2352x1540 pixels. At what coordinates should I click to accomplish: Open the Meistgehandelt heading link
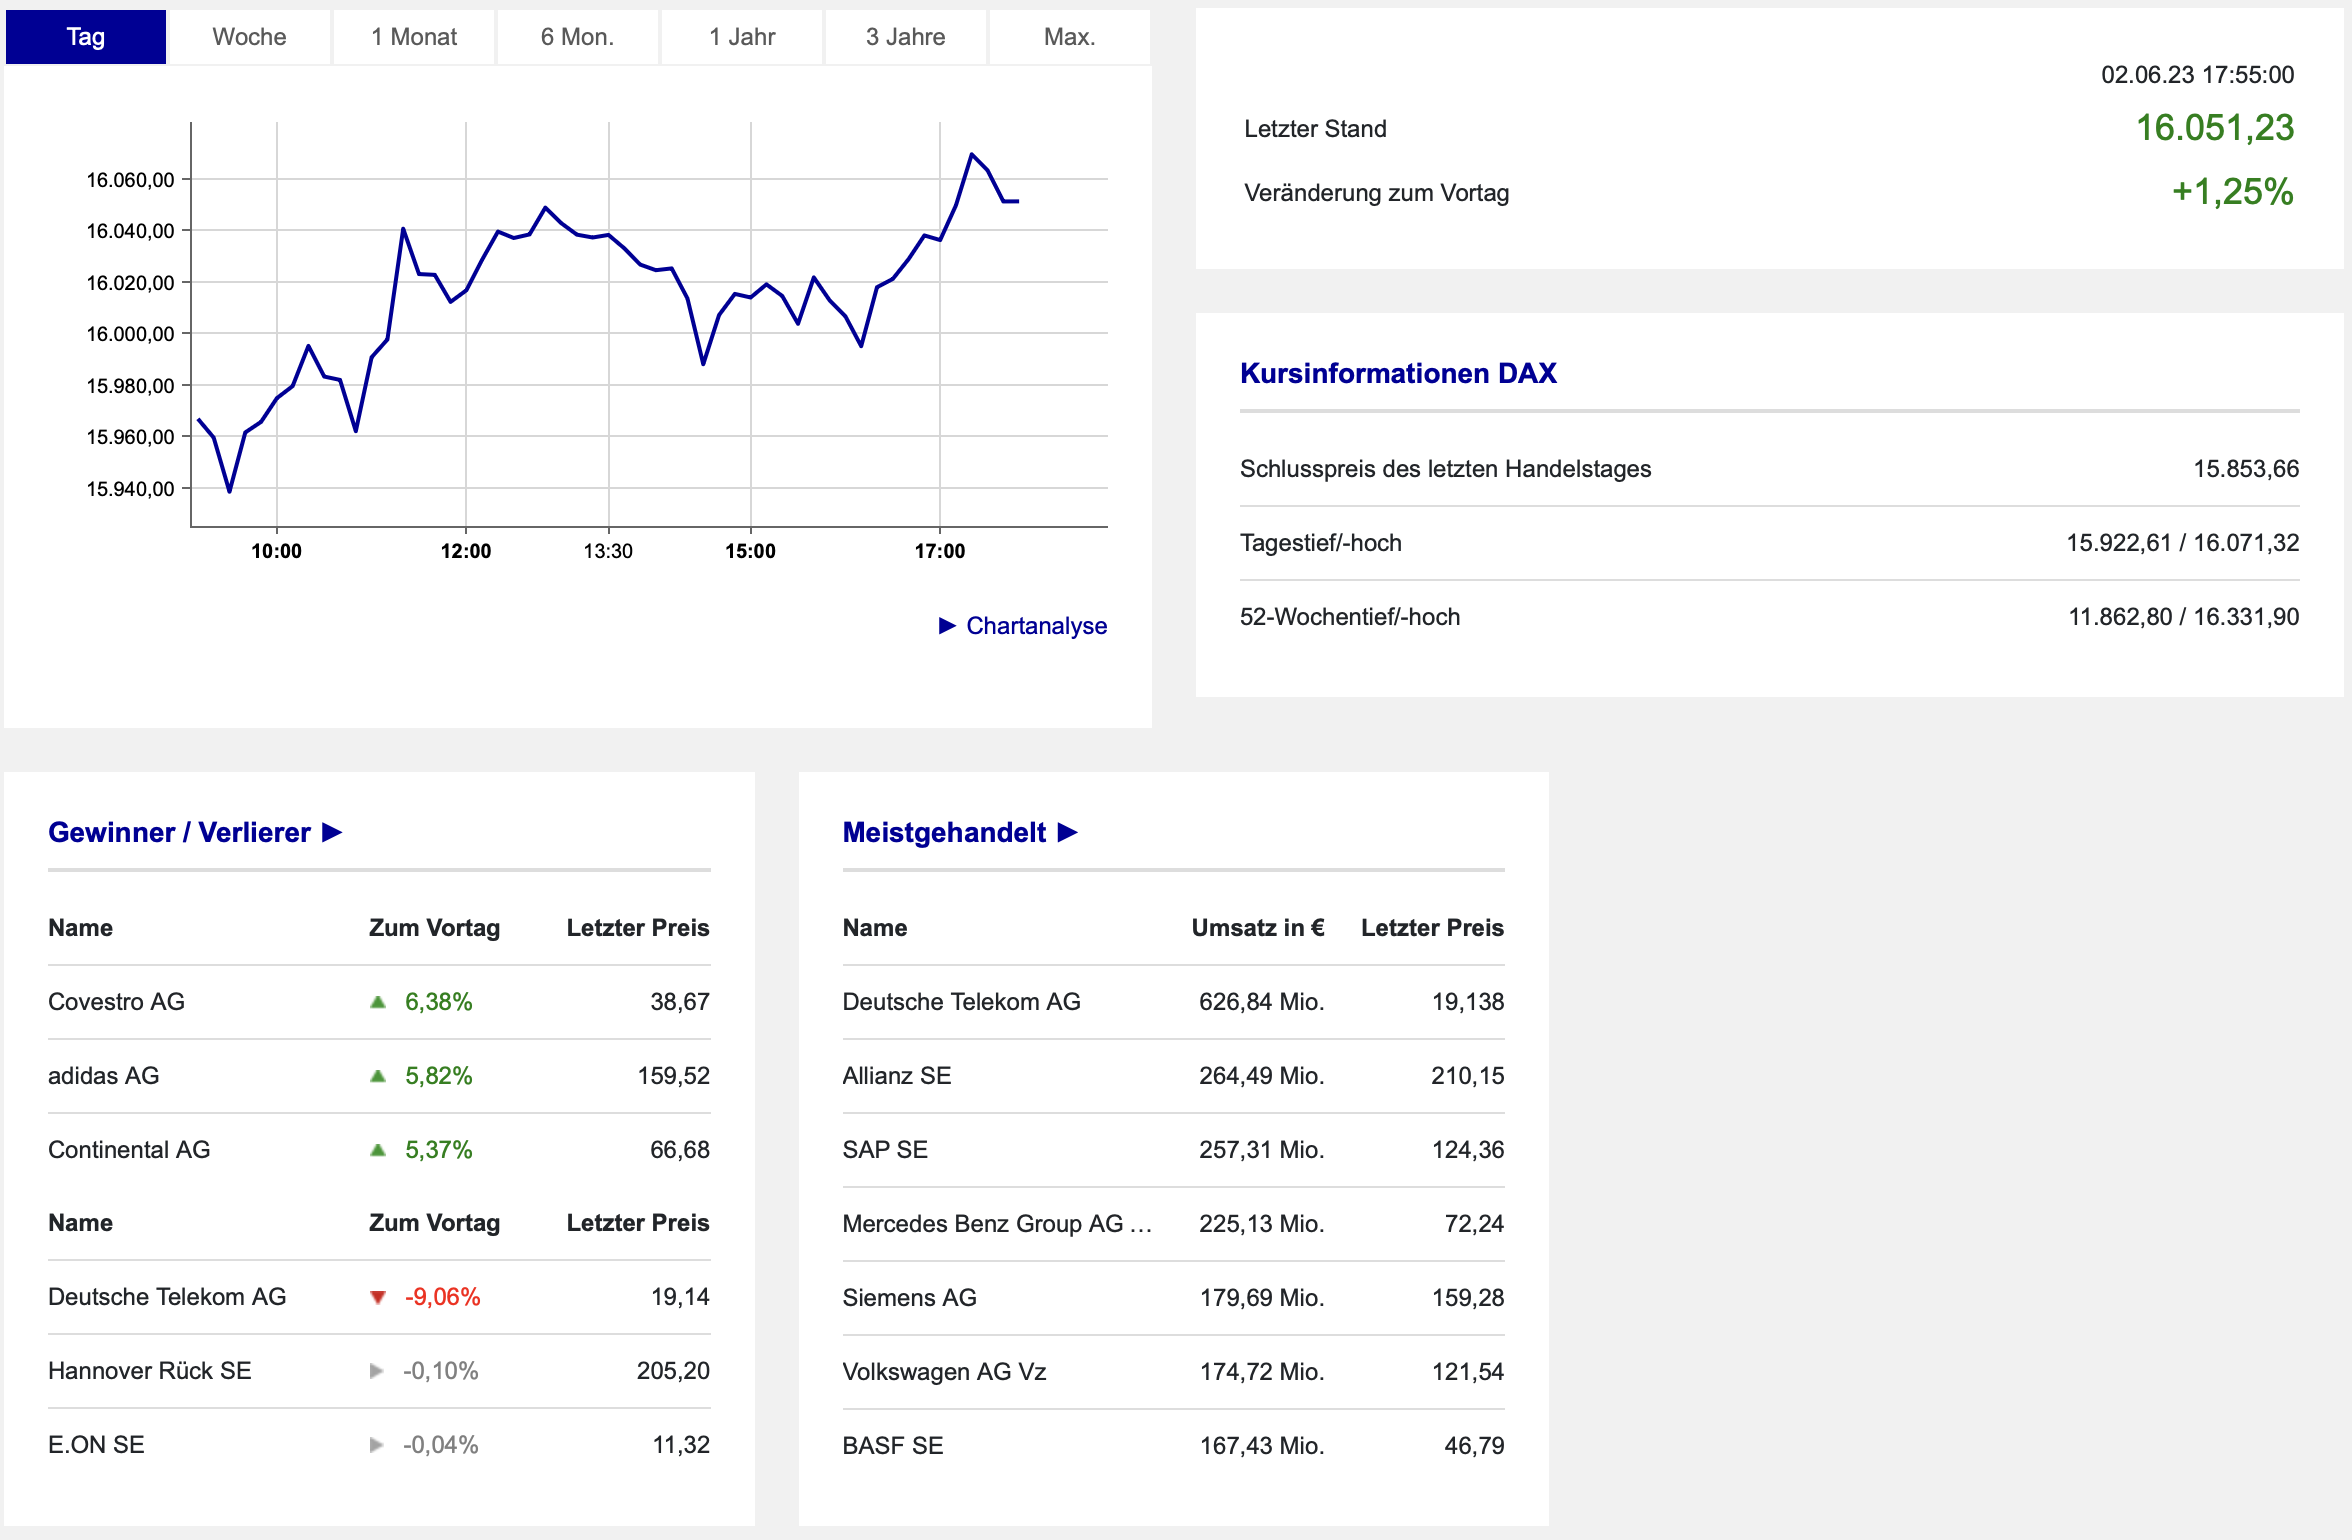coord(944,832)
